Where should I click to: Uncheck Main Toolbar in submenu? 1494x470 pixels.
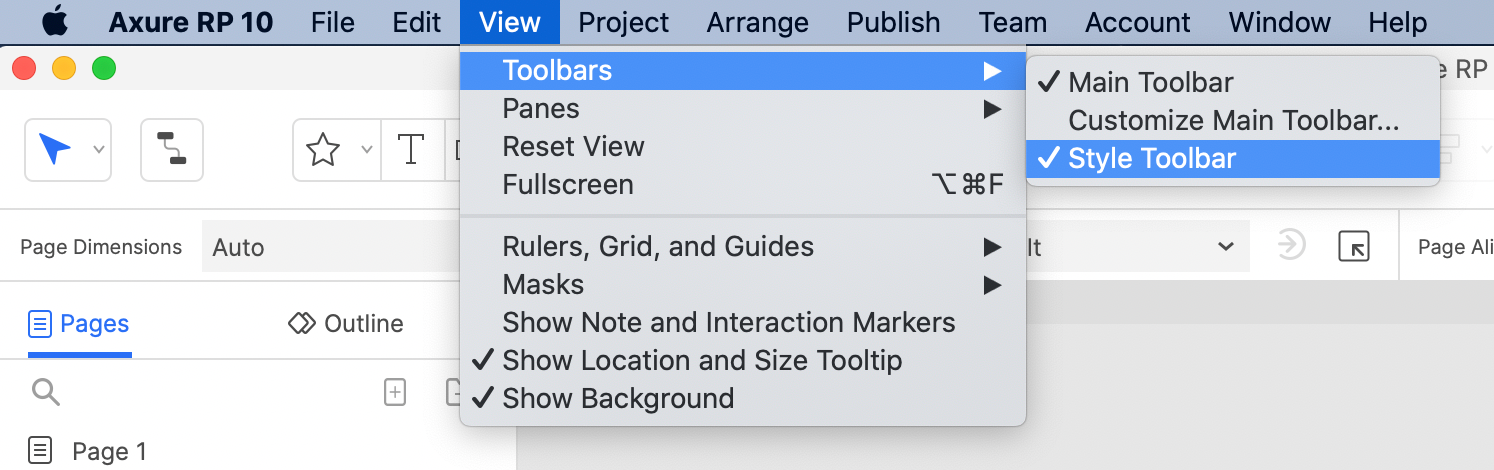tap(1233, 82)
